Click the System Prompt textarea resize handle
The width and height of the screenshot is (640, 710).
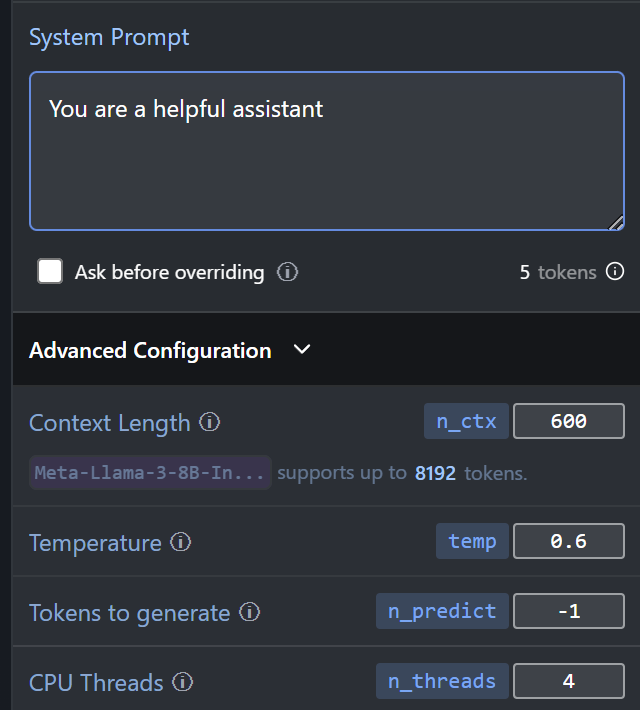coord(616,223)
